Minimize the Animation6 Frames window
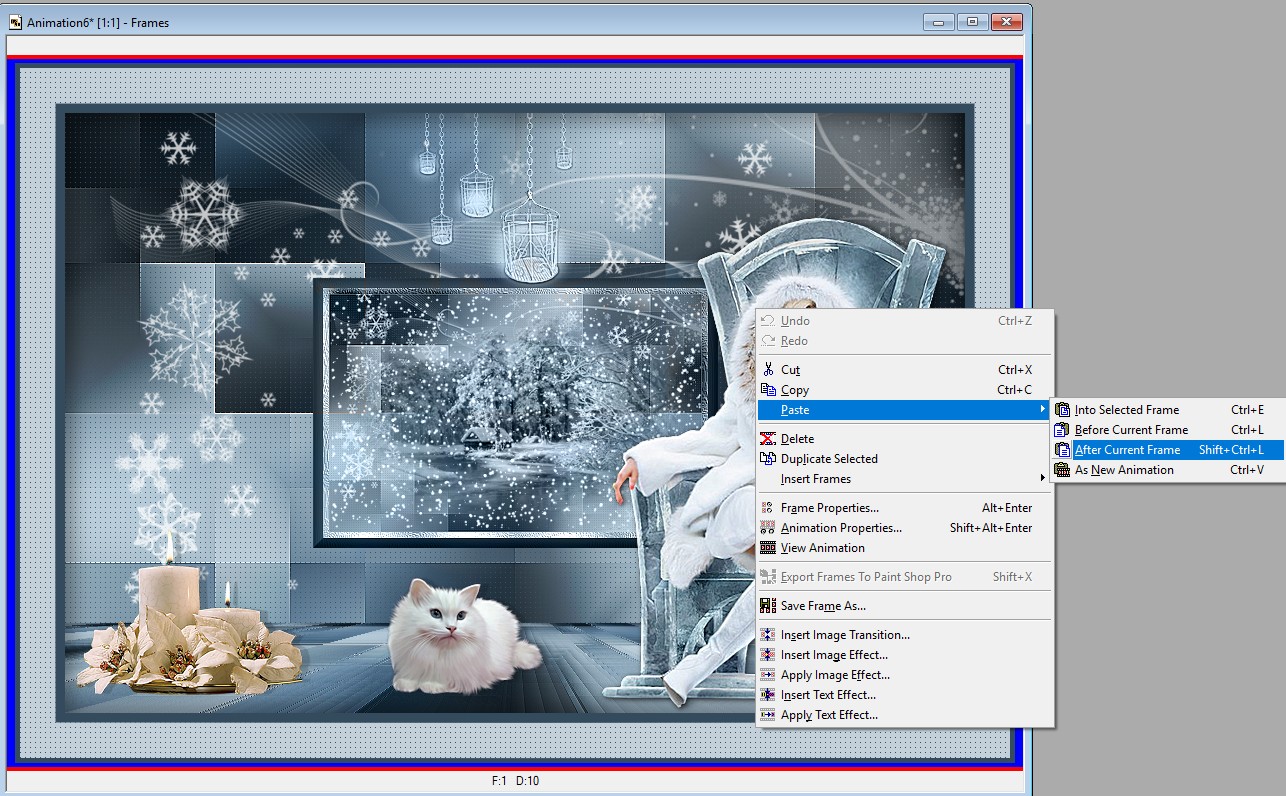The width and height of the screenshot is (1286, 796). point(939,22)
